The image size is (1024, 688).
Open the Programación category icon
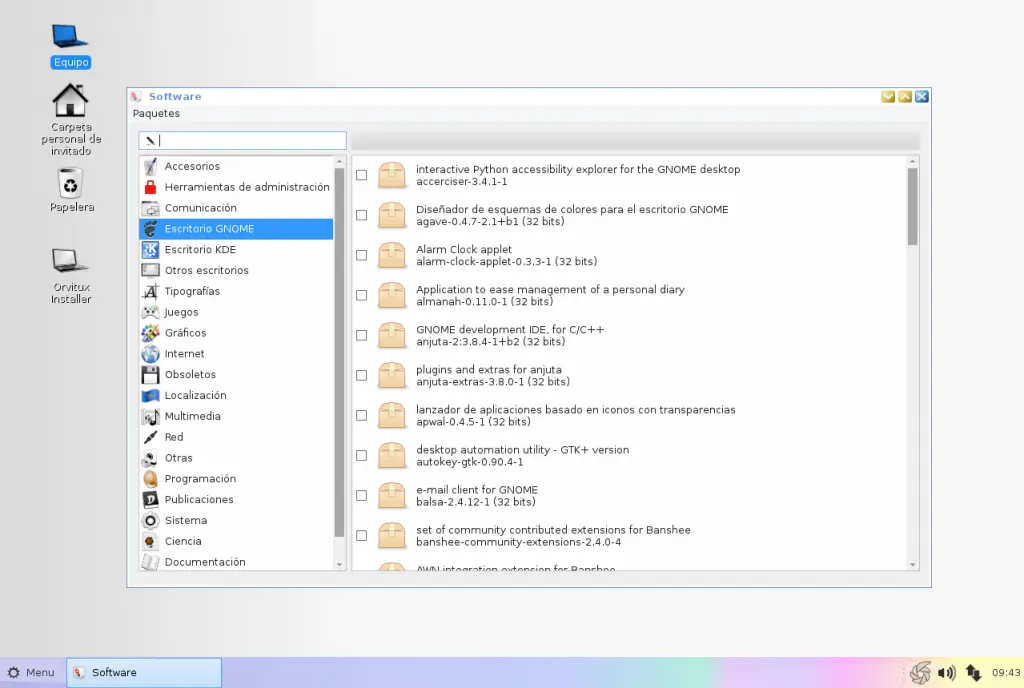[150, 479]
